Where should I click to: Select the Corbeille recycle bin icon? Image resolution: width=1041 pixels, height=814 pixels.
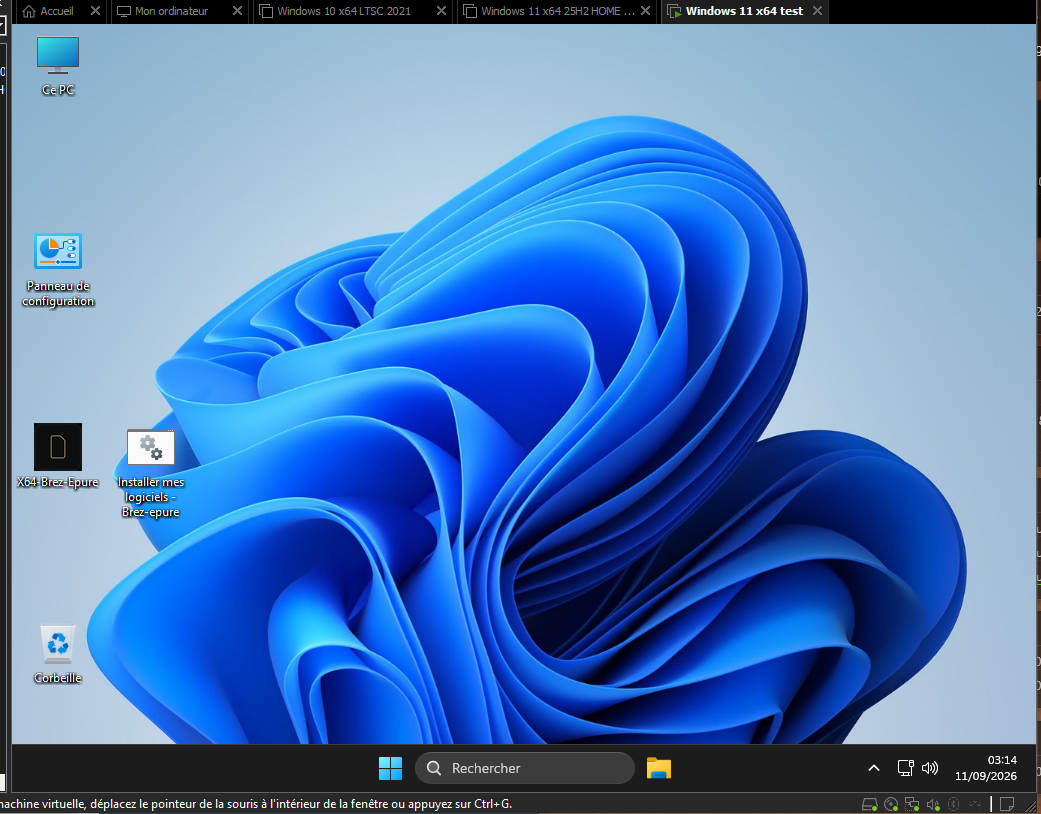(x=58, y=655)
